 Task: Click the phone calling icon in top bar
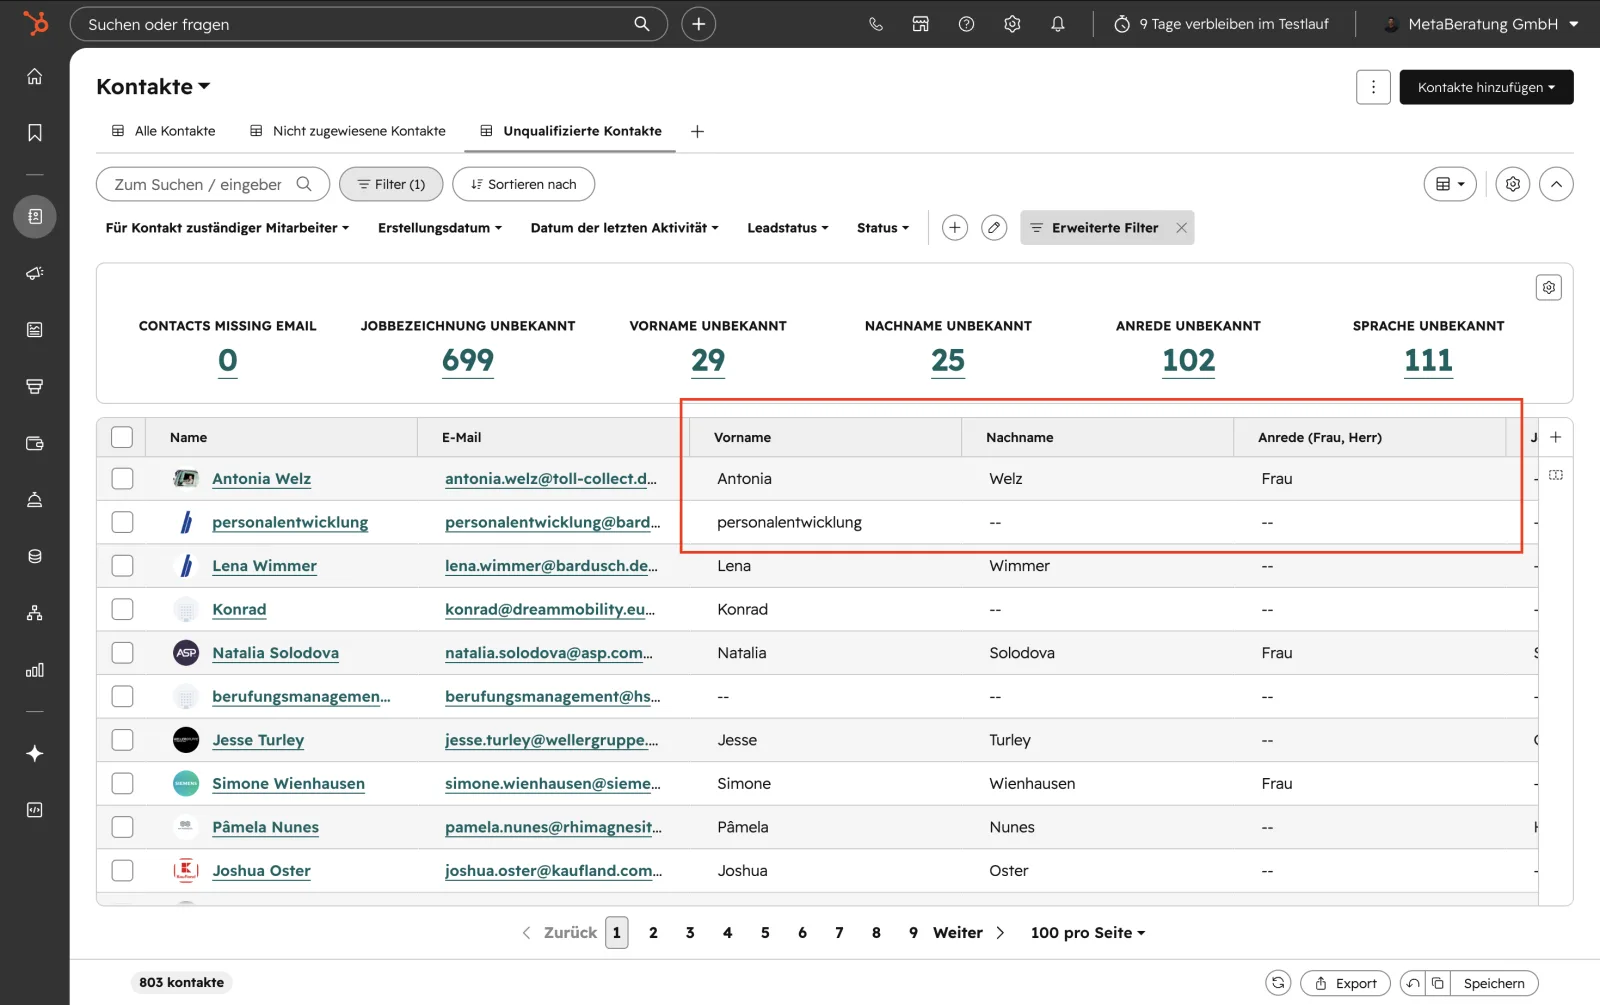[876, 24]
